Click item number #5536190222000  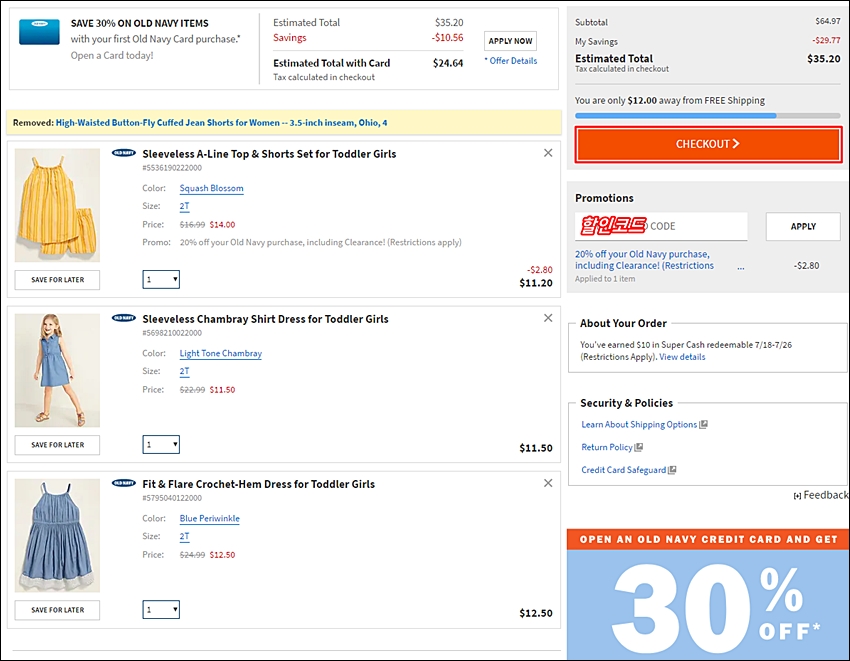coord(172,168)
